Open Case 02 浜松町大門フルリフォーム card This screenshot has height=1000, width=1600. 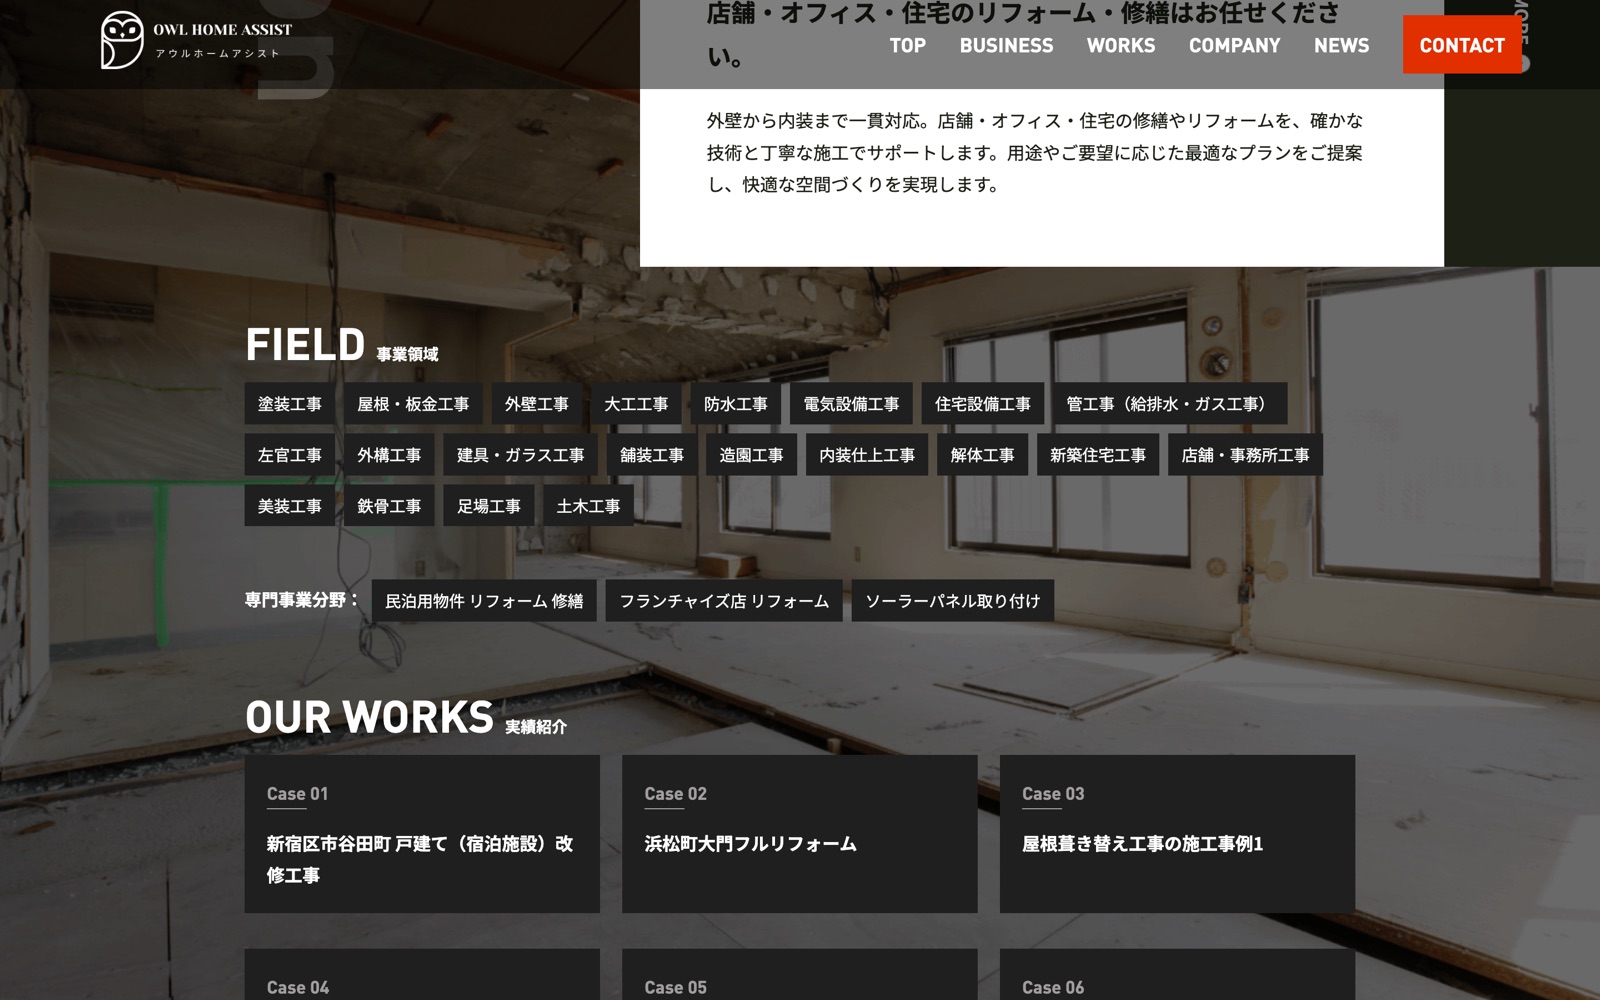(x=800, y=834)
